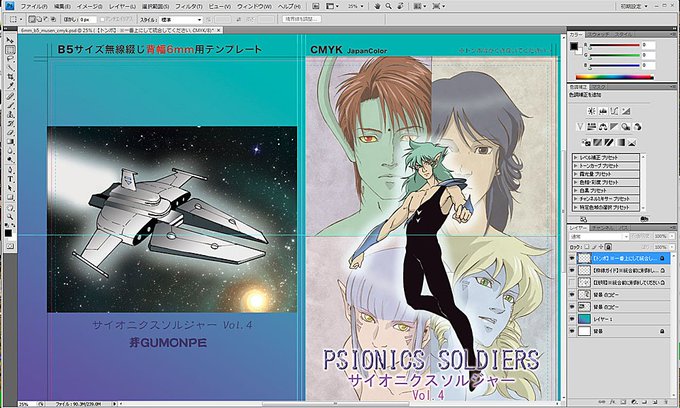Select the Rectangular Marquee tool in toolbox
Viewport: 680px width, 408px height.
[x=10, y=50]
